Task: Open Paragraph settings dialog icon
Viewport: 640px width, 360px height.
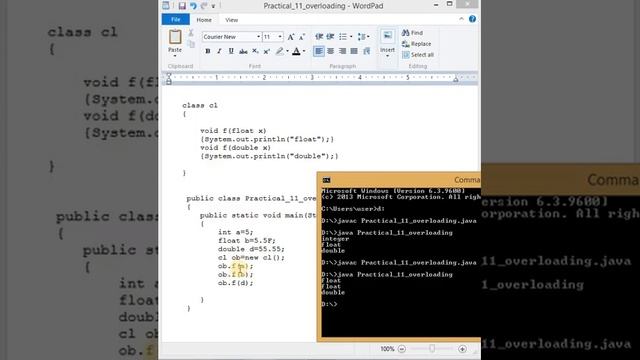Action: 367,51
